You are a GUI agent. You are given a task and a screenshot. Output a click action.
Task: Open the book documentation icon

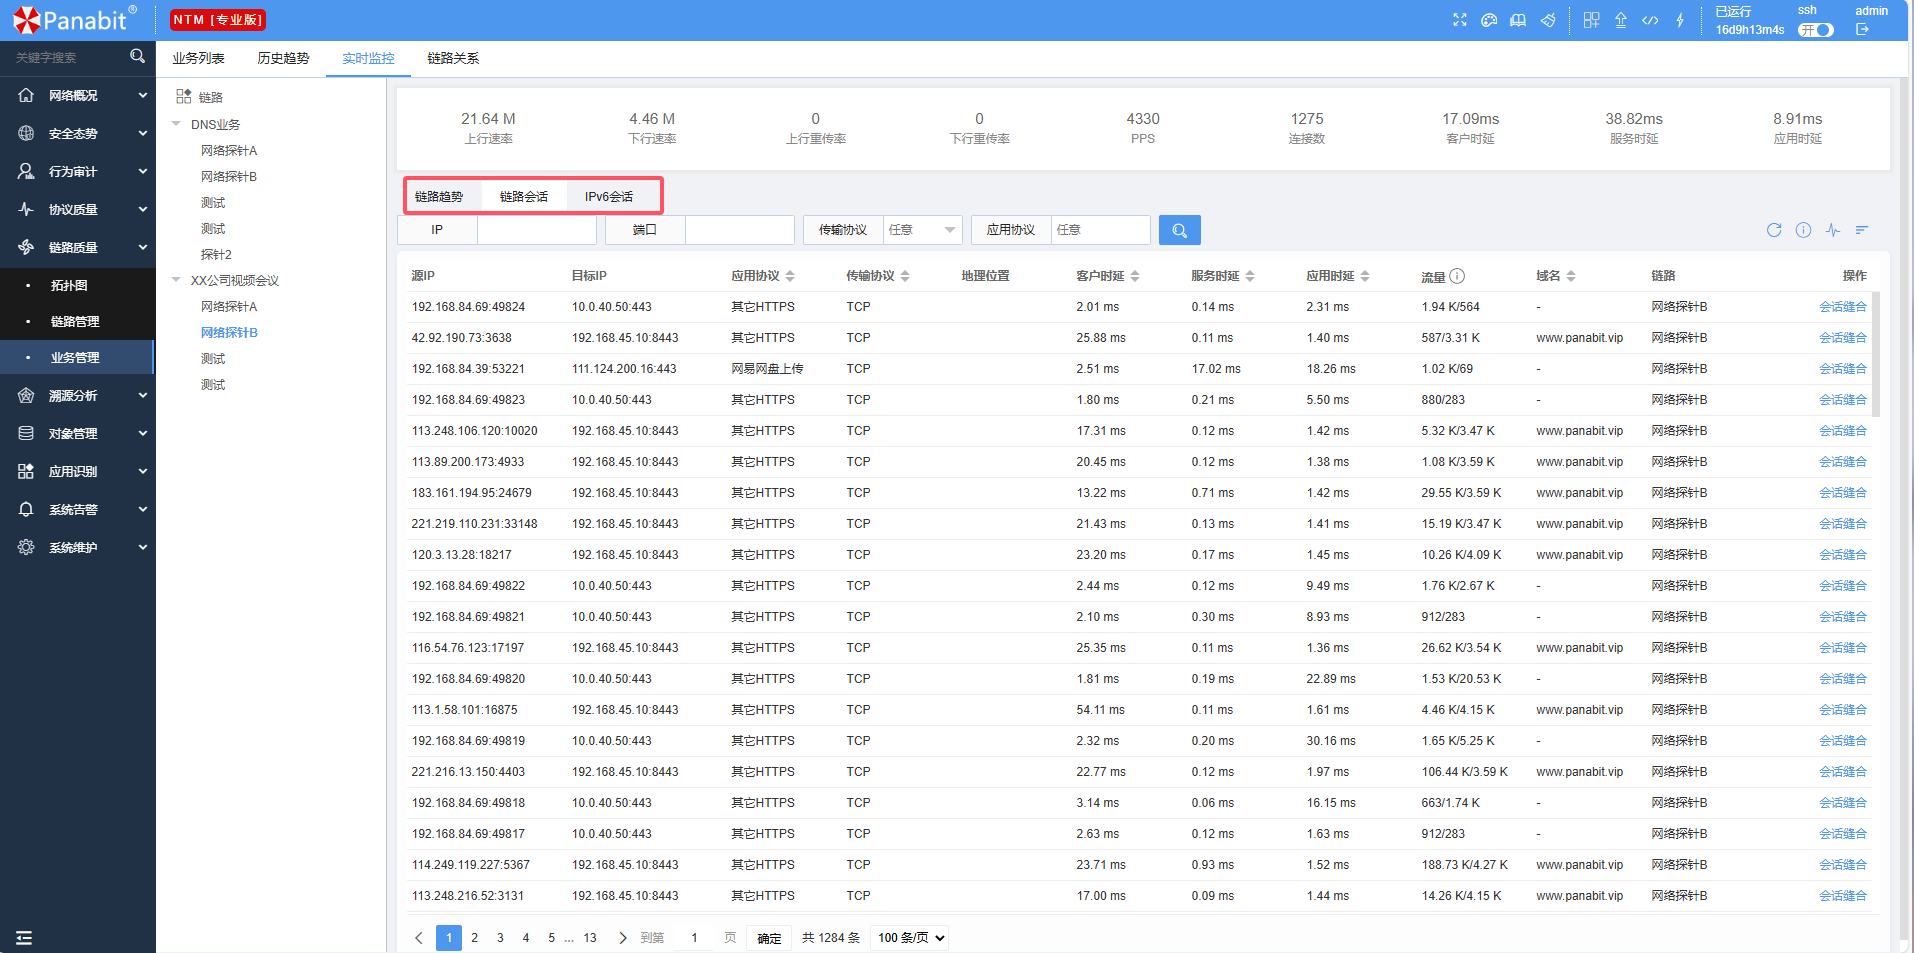pos(1518,20)
